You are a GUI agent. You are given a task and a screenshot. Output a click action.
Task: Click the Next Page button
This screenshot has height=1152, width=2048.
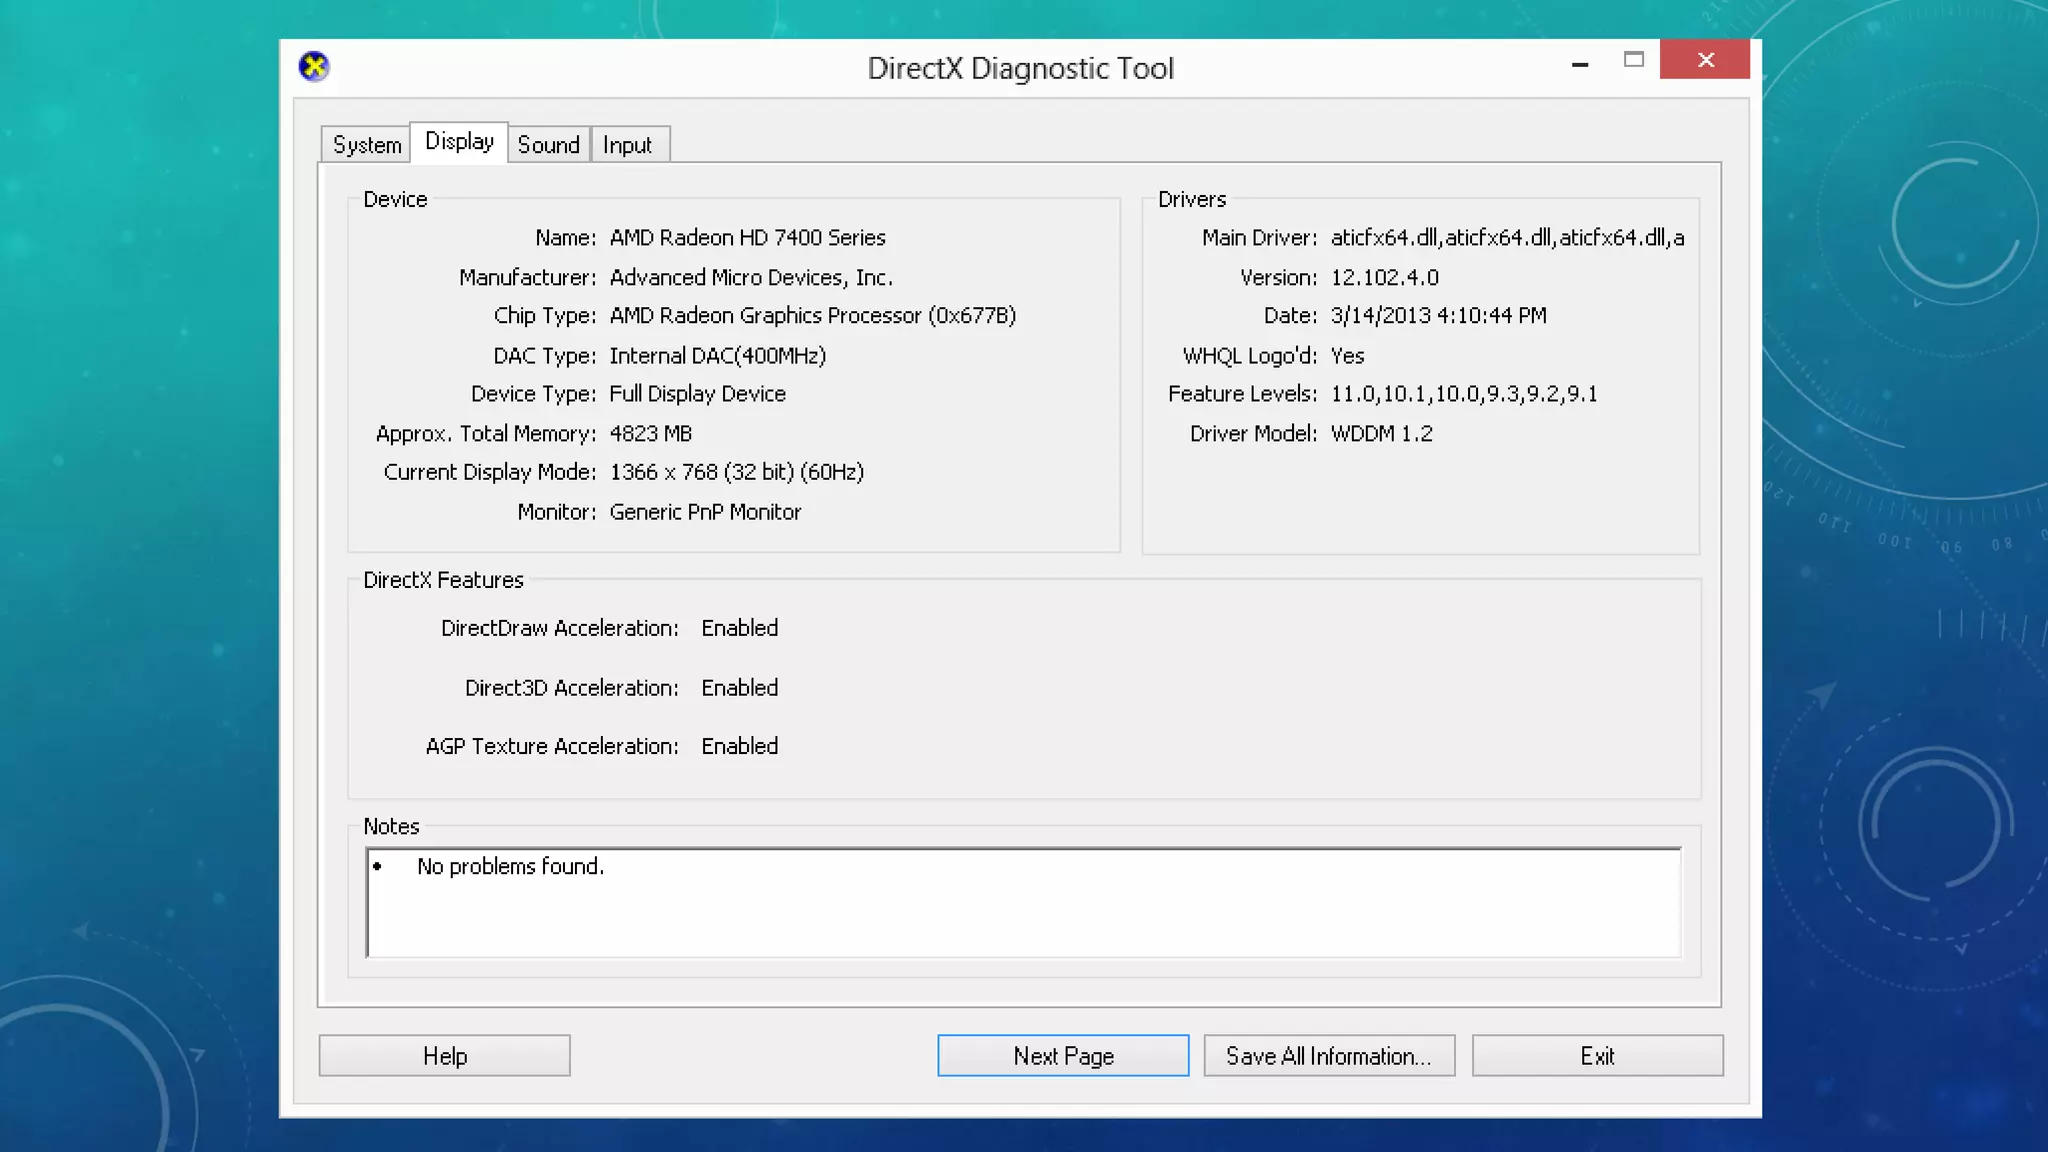point(1063,1056)
